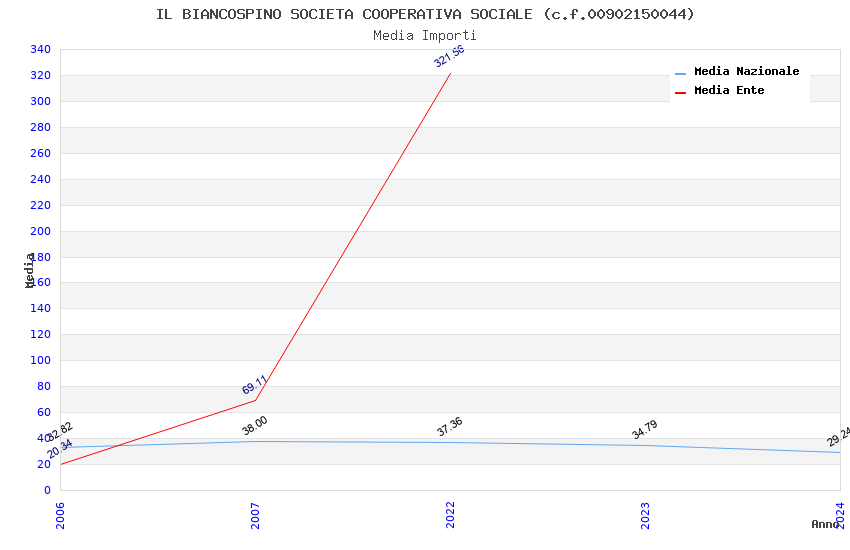
Task: Click the red Media Ente legend swatch
Action: pos(680,93)
